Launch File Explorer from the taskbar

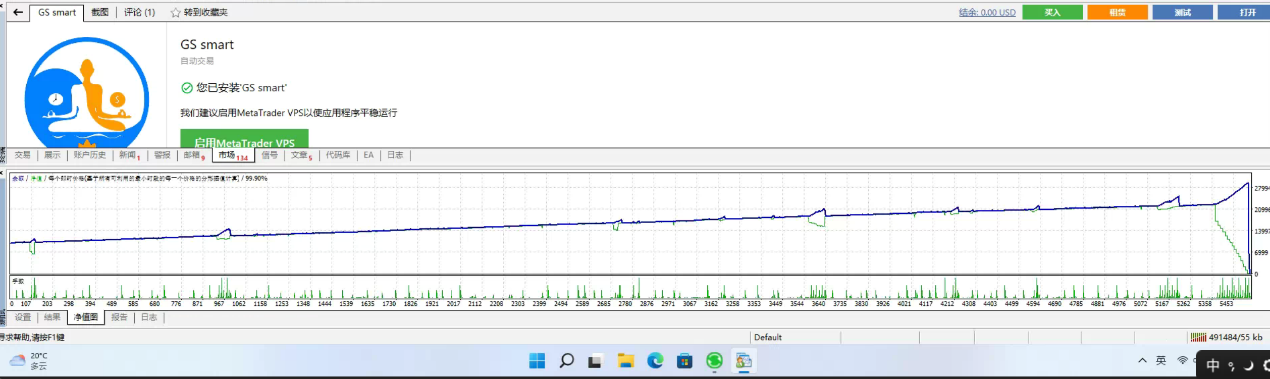pyautogui.click(x=625, y=360)
